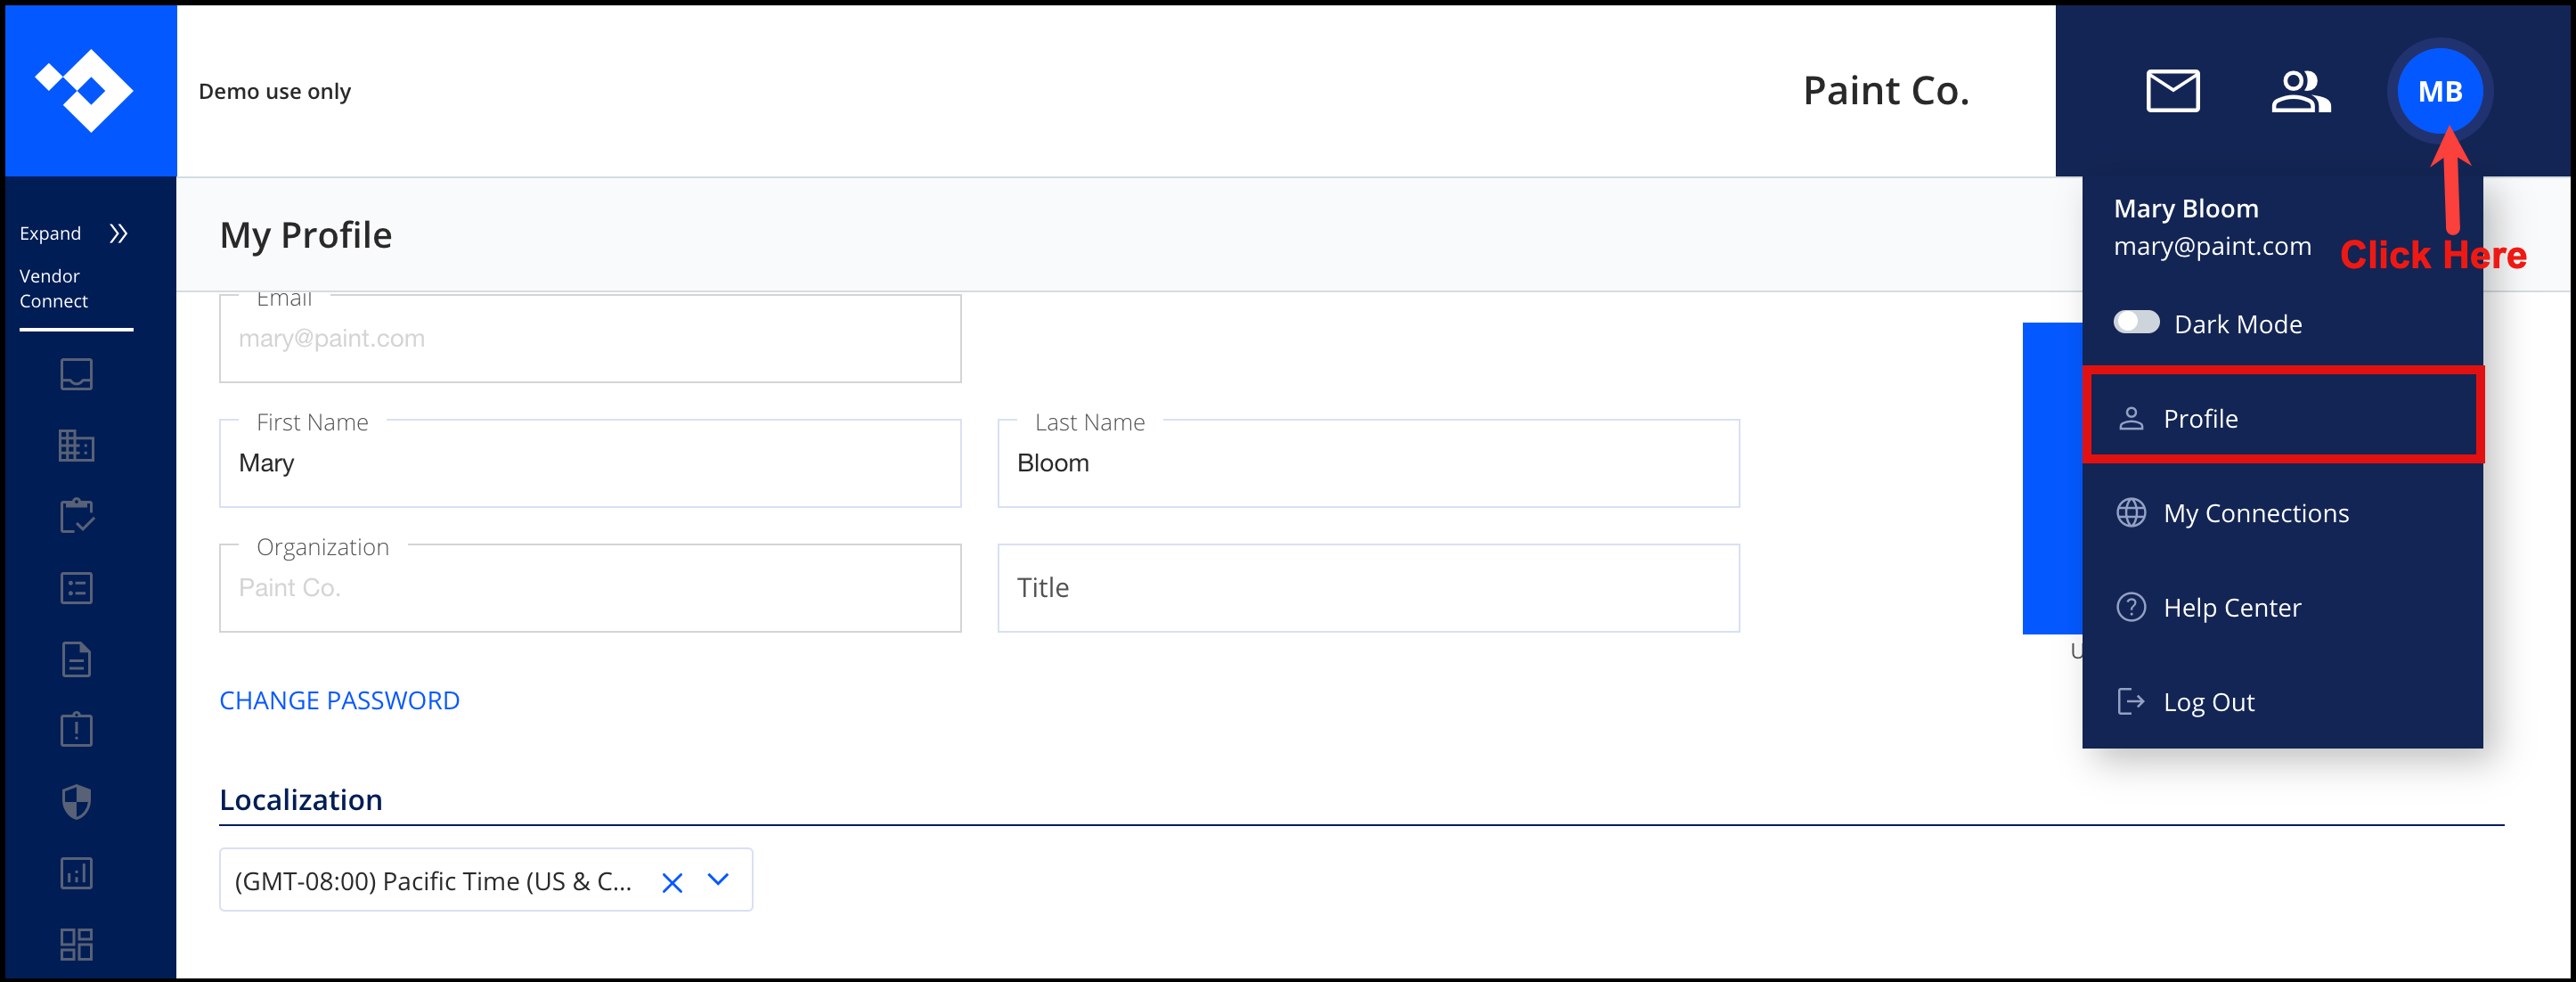
Task: Click the CHANGE PASSWORD link
Action: coord(339,700)
